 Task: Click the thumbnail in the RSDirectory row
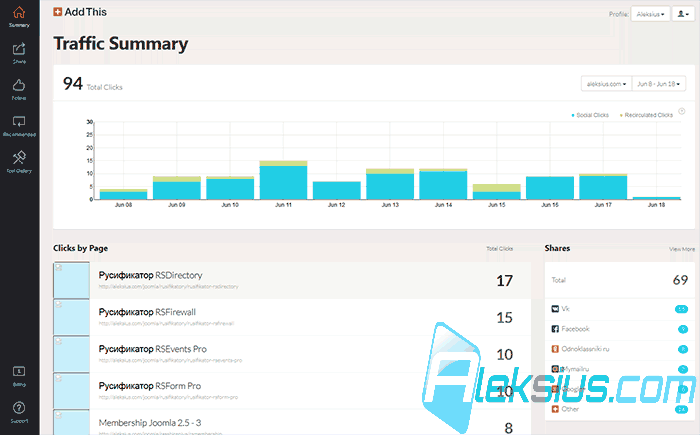coord(71,280)
